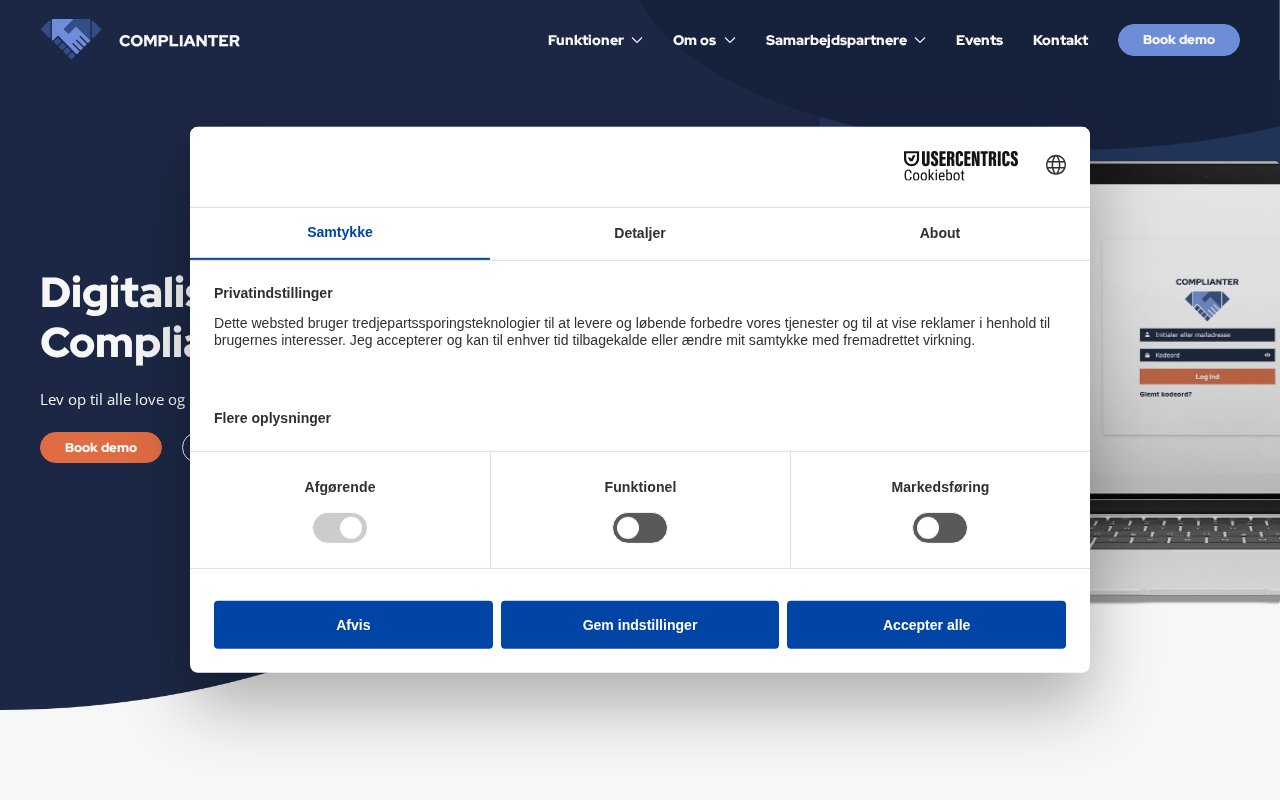The image size is (1280, 800).
Task: Toggle the Afgørende cookie switch
Action: click(340, 528)
